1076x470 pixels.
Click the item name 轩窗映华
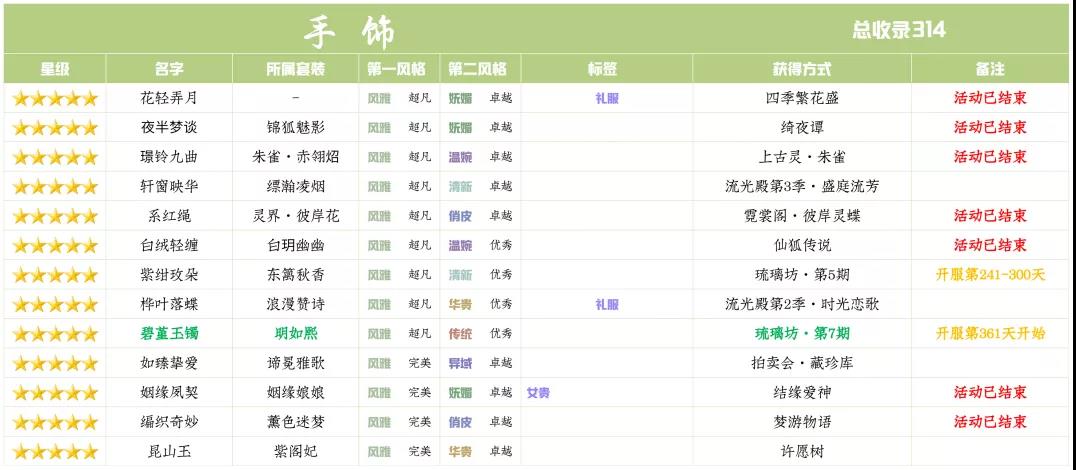tap(169, 187)
